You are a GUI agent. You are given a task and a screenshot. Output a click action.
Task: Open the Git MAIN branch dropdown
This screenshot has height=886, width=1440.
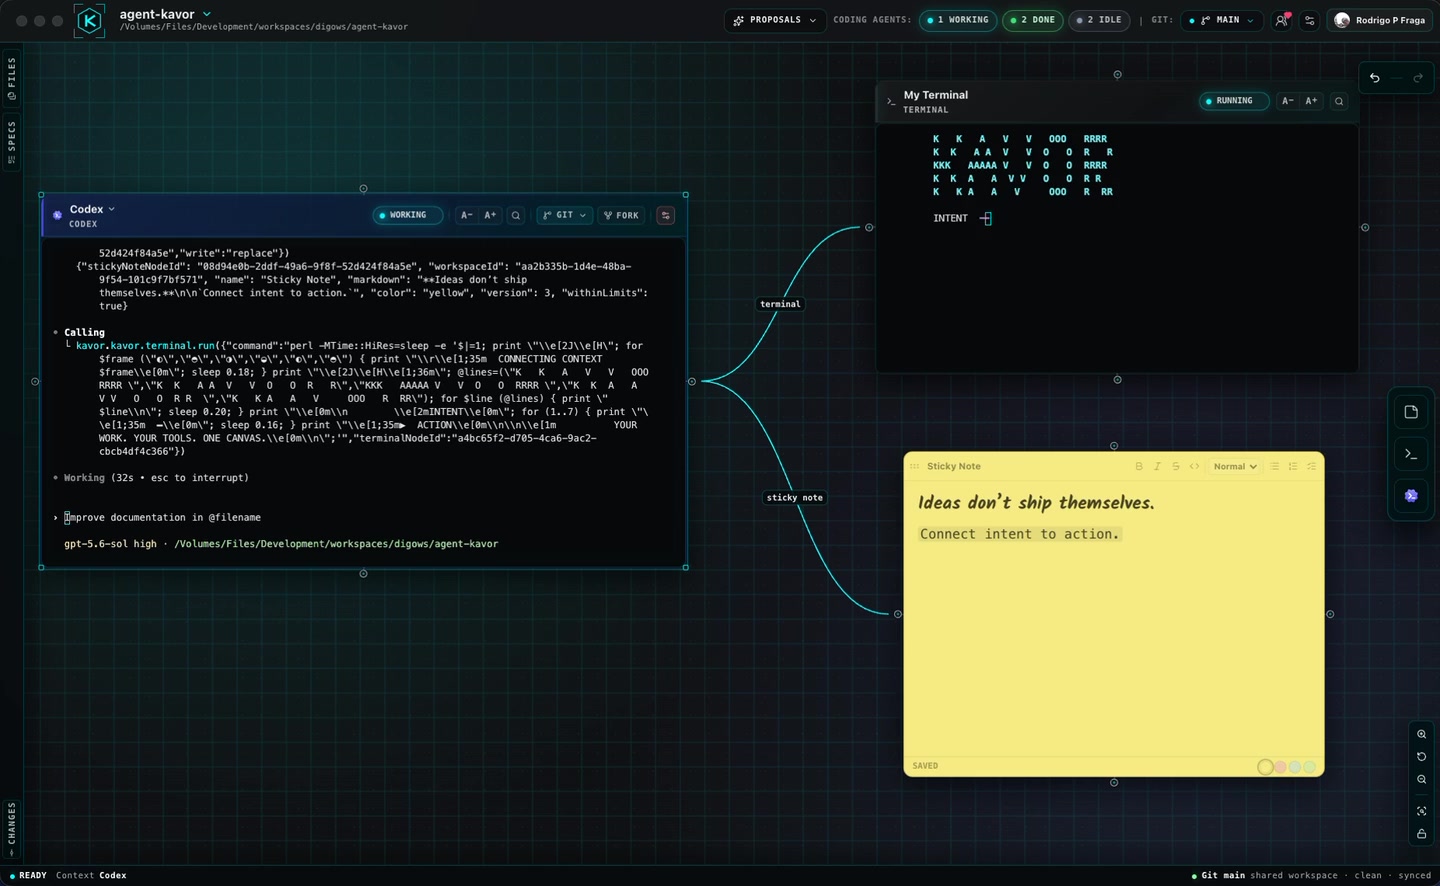1221,20
